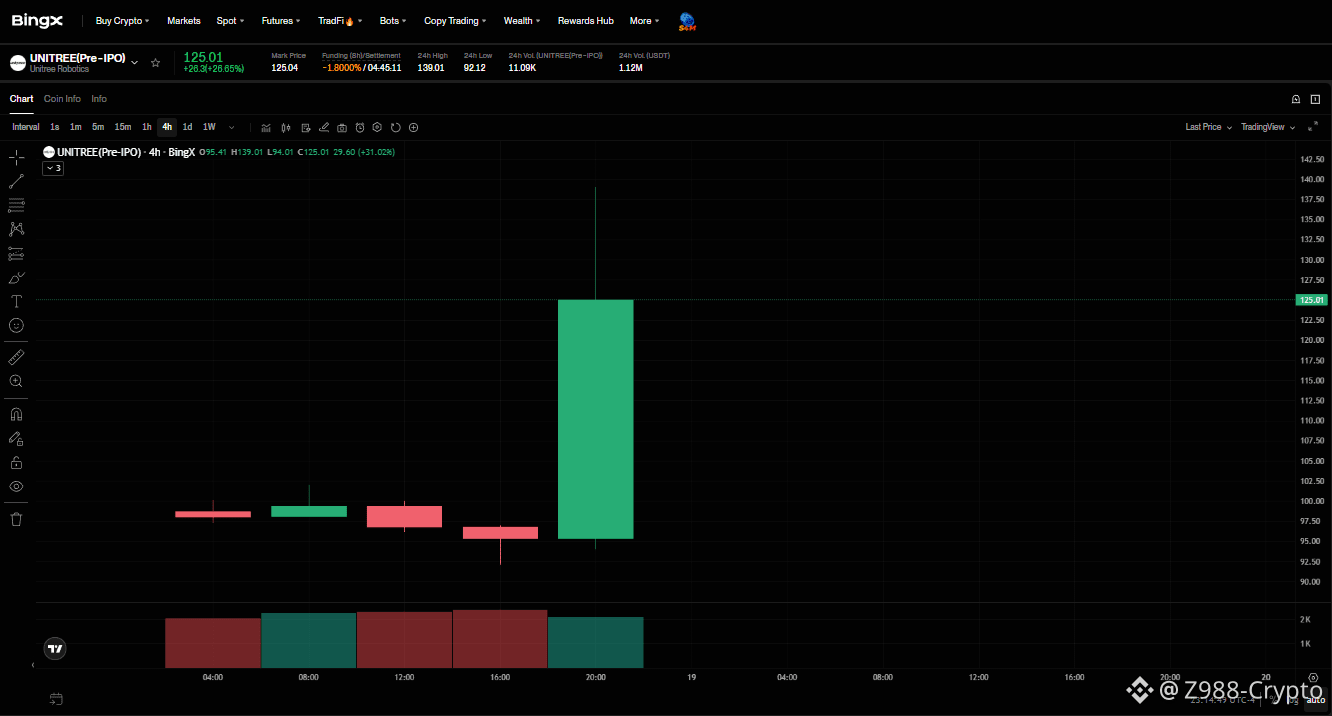
Task: Open the More menu
Action: (644, 20)
